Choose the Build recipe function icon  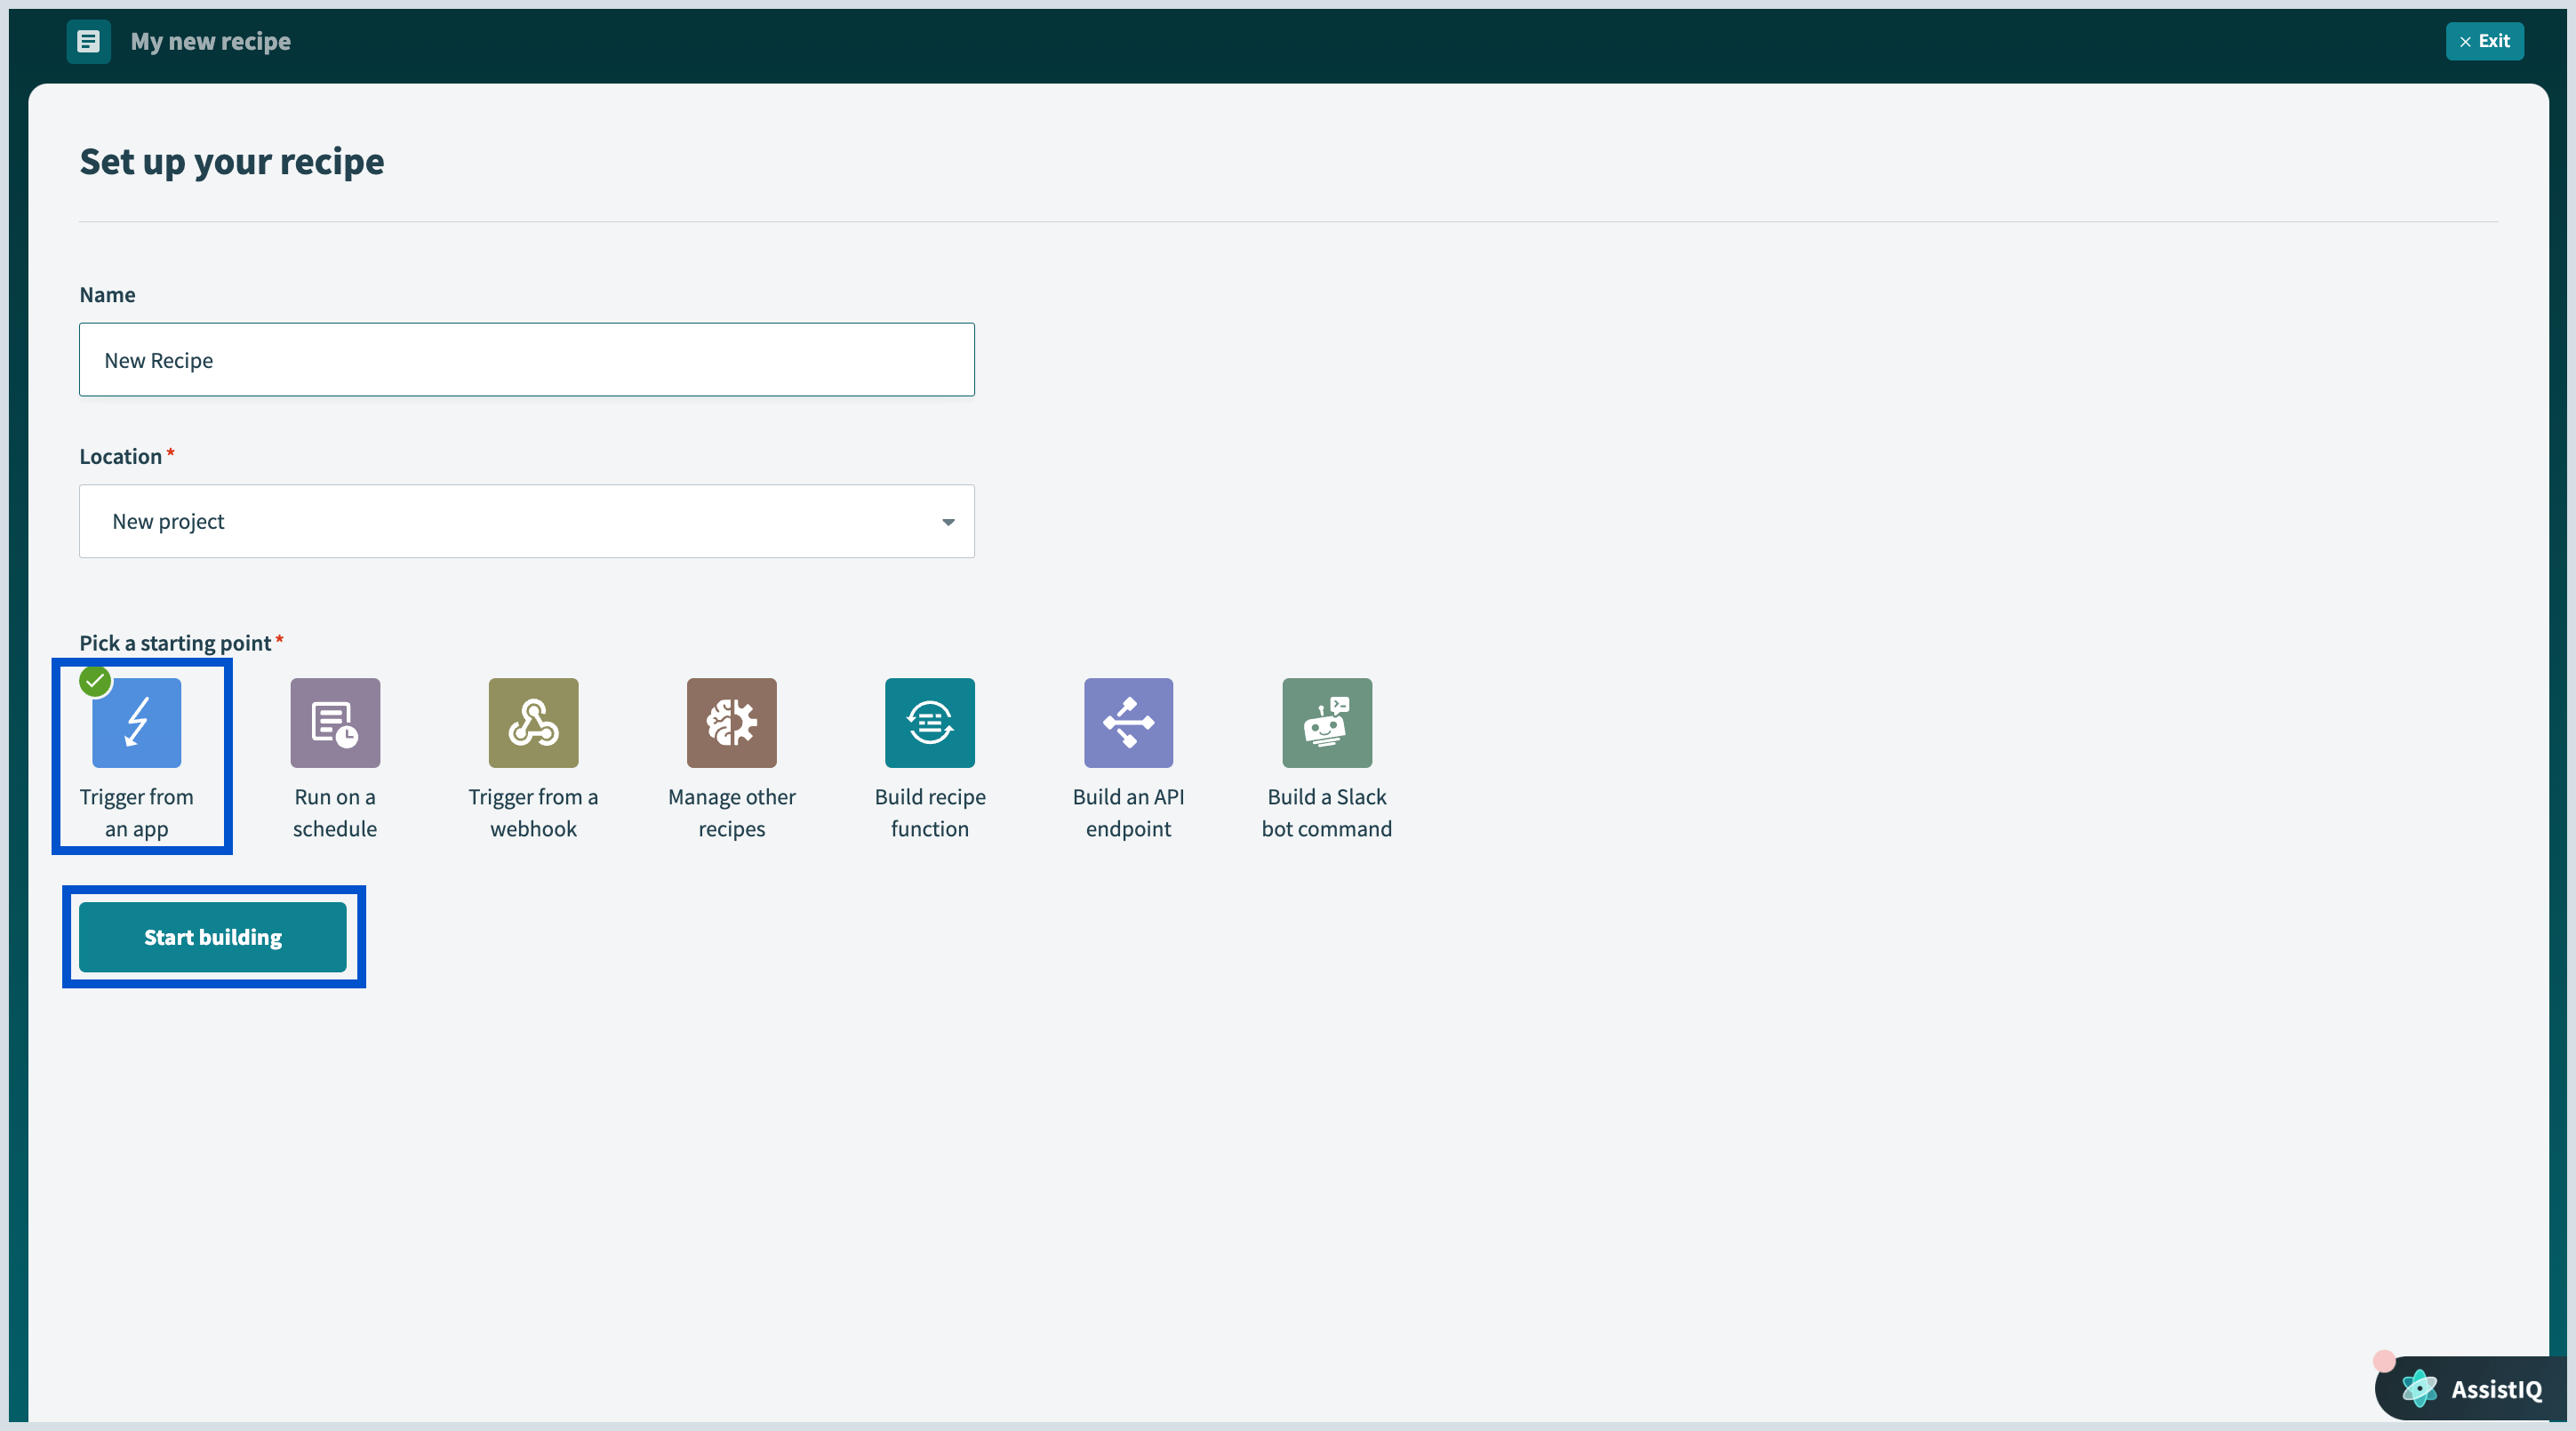(929, 723)
